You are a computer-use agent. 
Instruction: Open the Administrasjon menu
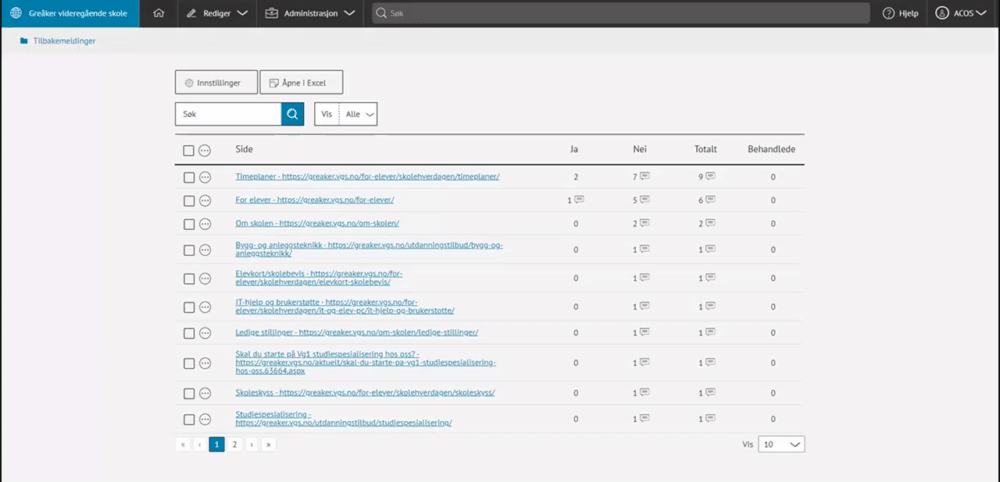(x=310, y=13)
